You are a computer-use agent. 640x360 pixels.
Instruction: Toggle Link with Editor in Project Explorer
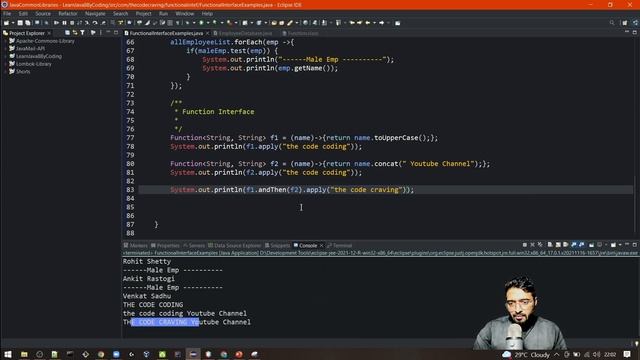tap(75, 33)
